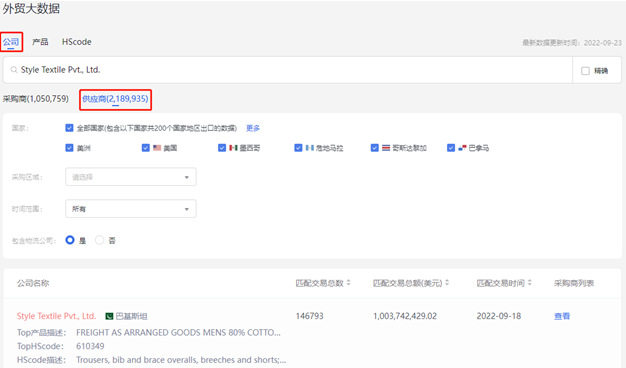Open Style Textile Pvt., Ltd. company link
626x368 pixels.
[x=56, y=316]
